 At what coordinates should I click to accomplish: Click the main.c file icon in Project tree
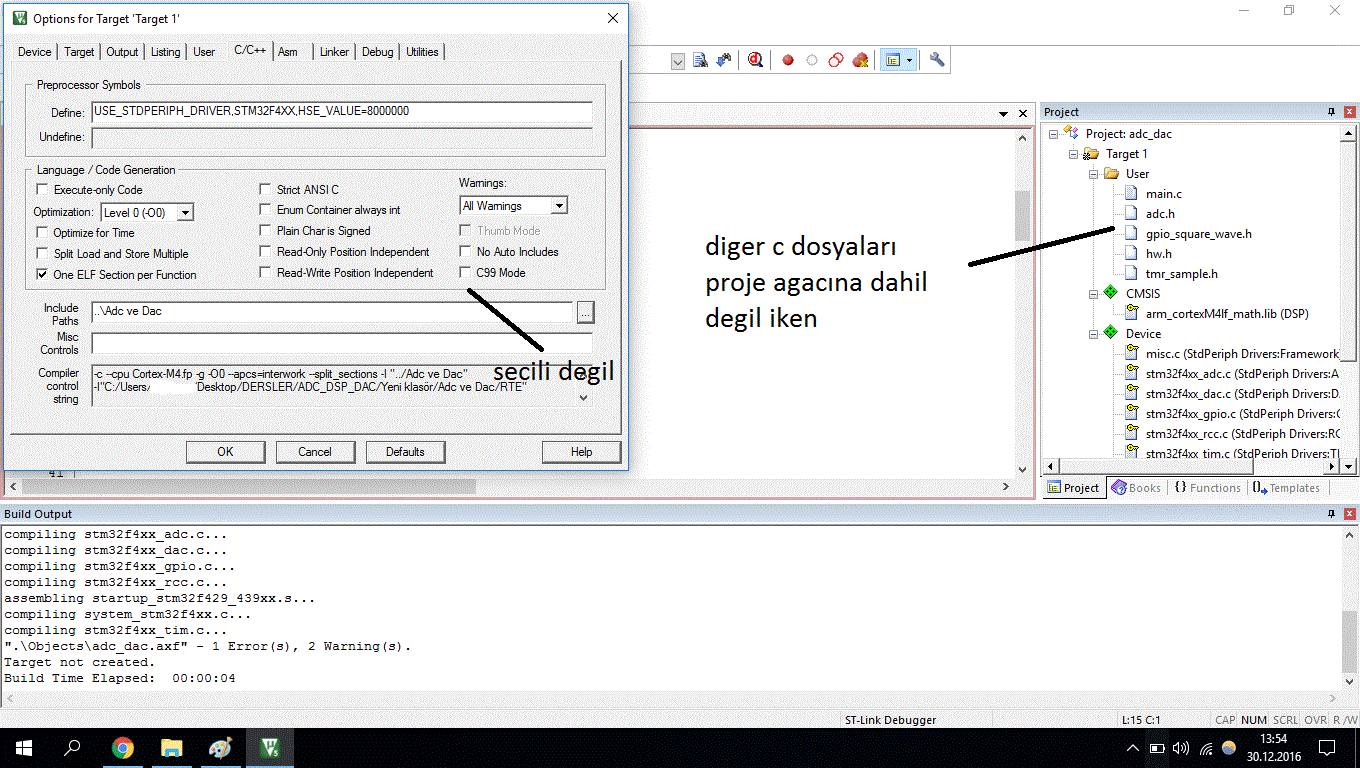point(1130,194)
